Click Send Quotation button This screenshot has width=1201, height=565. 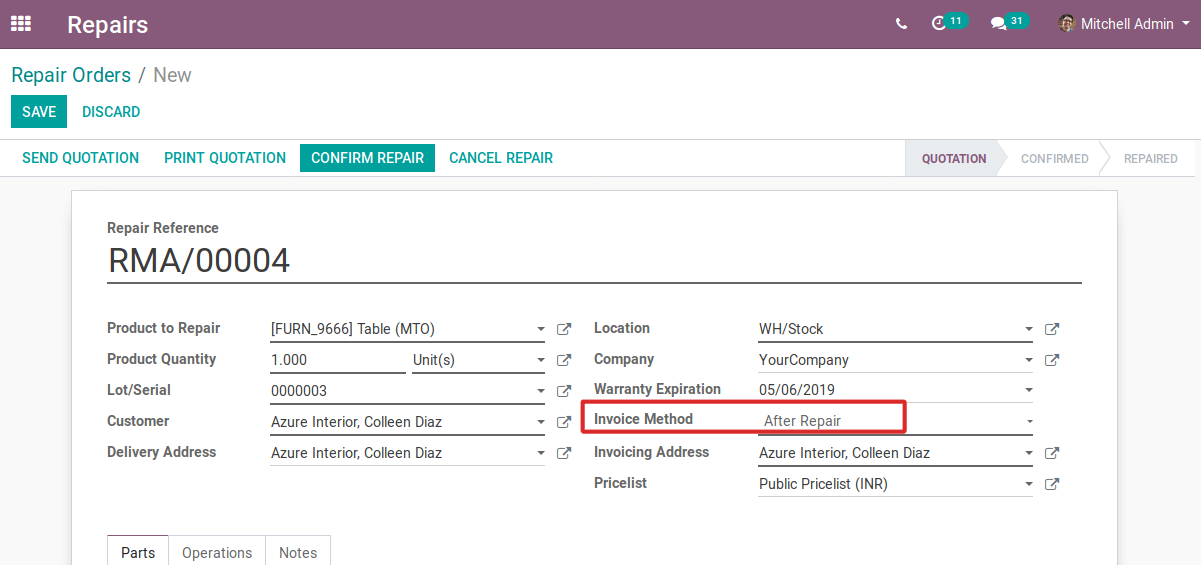81,158
